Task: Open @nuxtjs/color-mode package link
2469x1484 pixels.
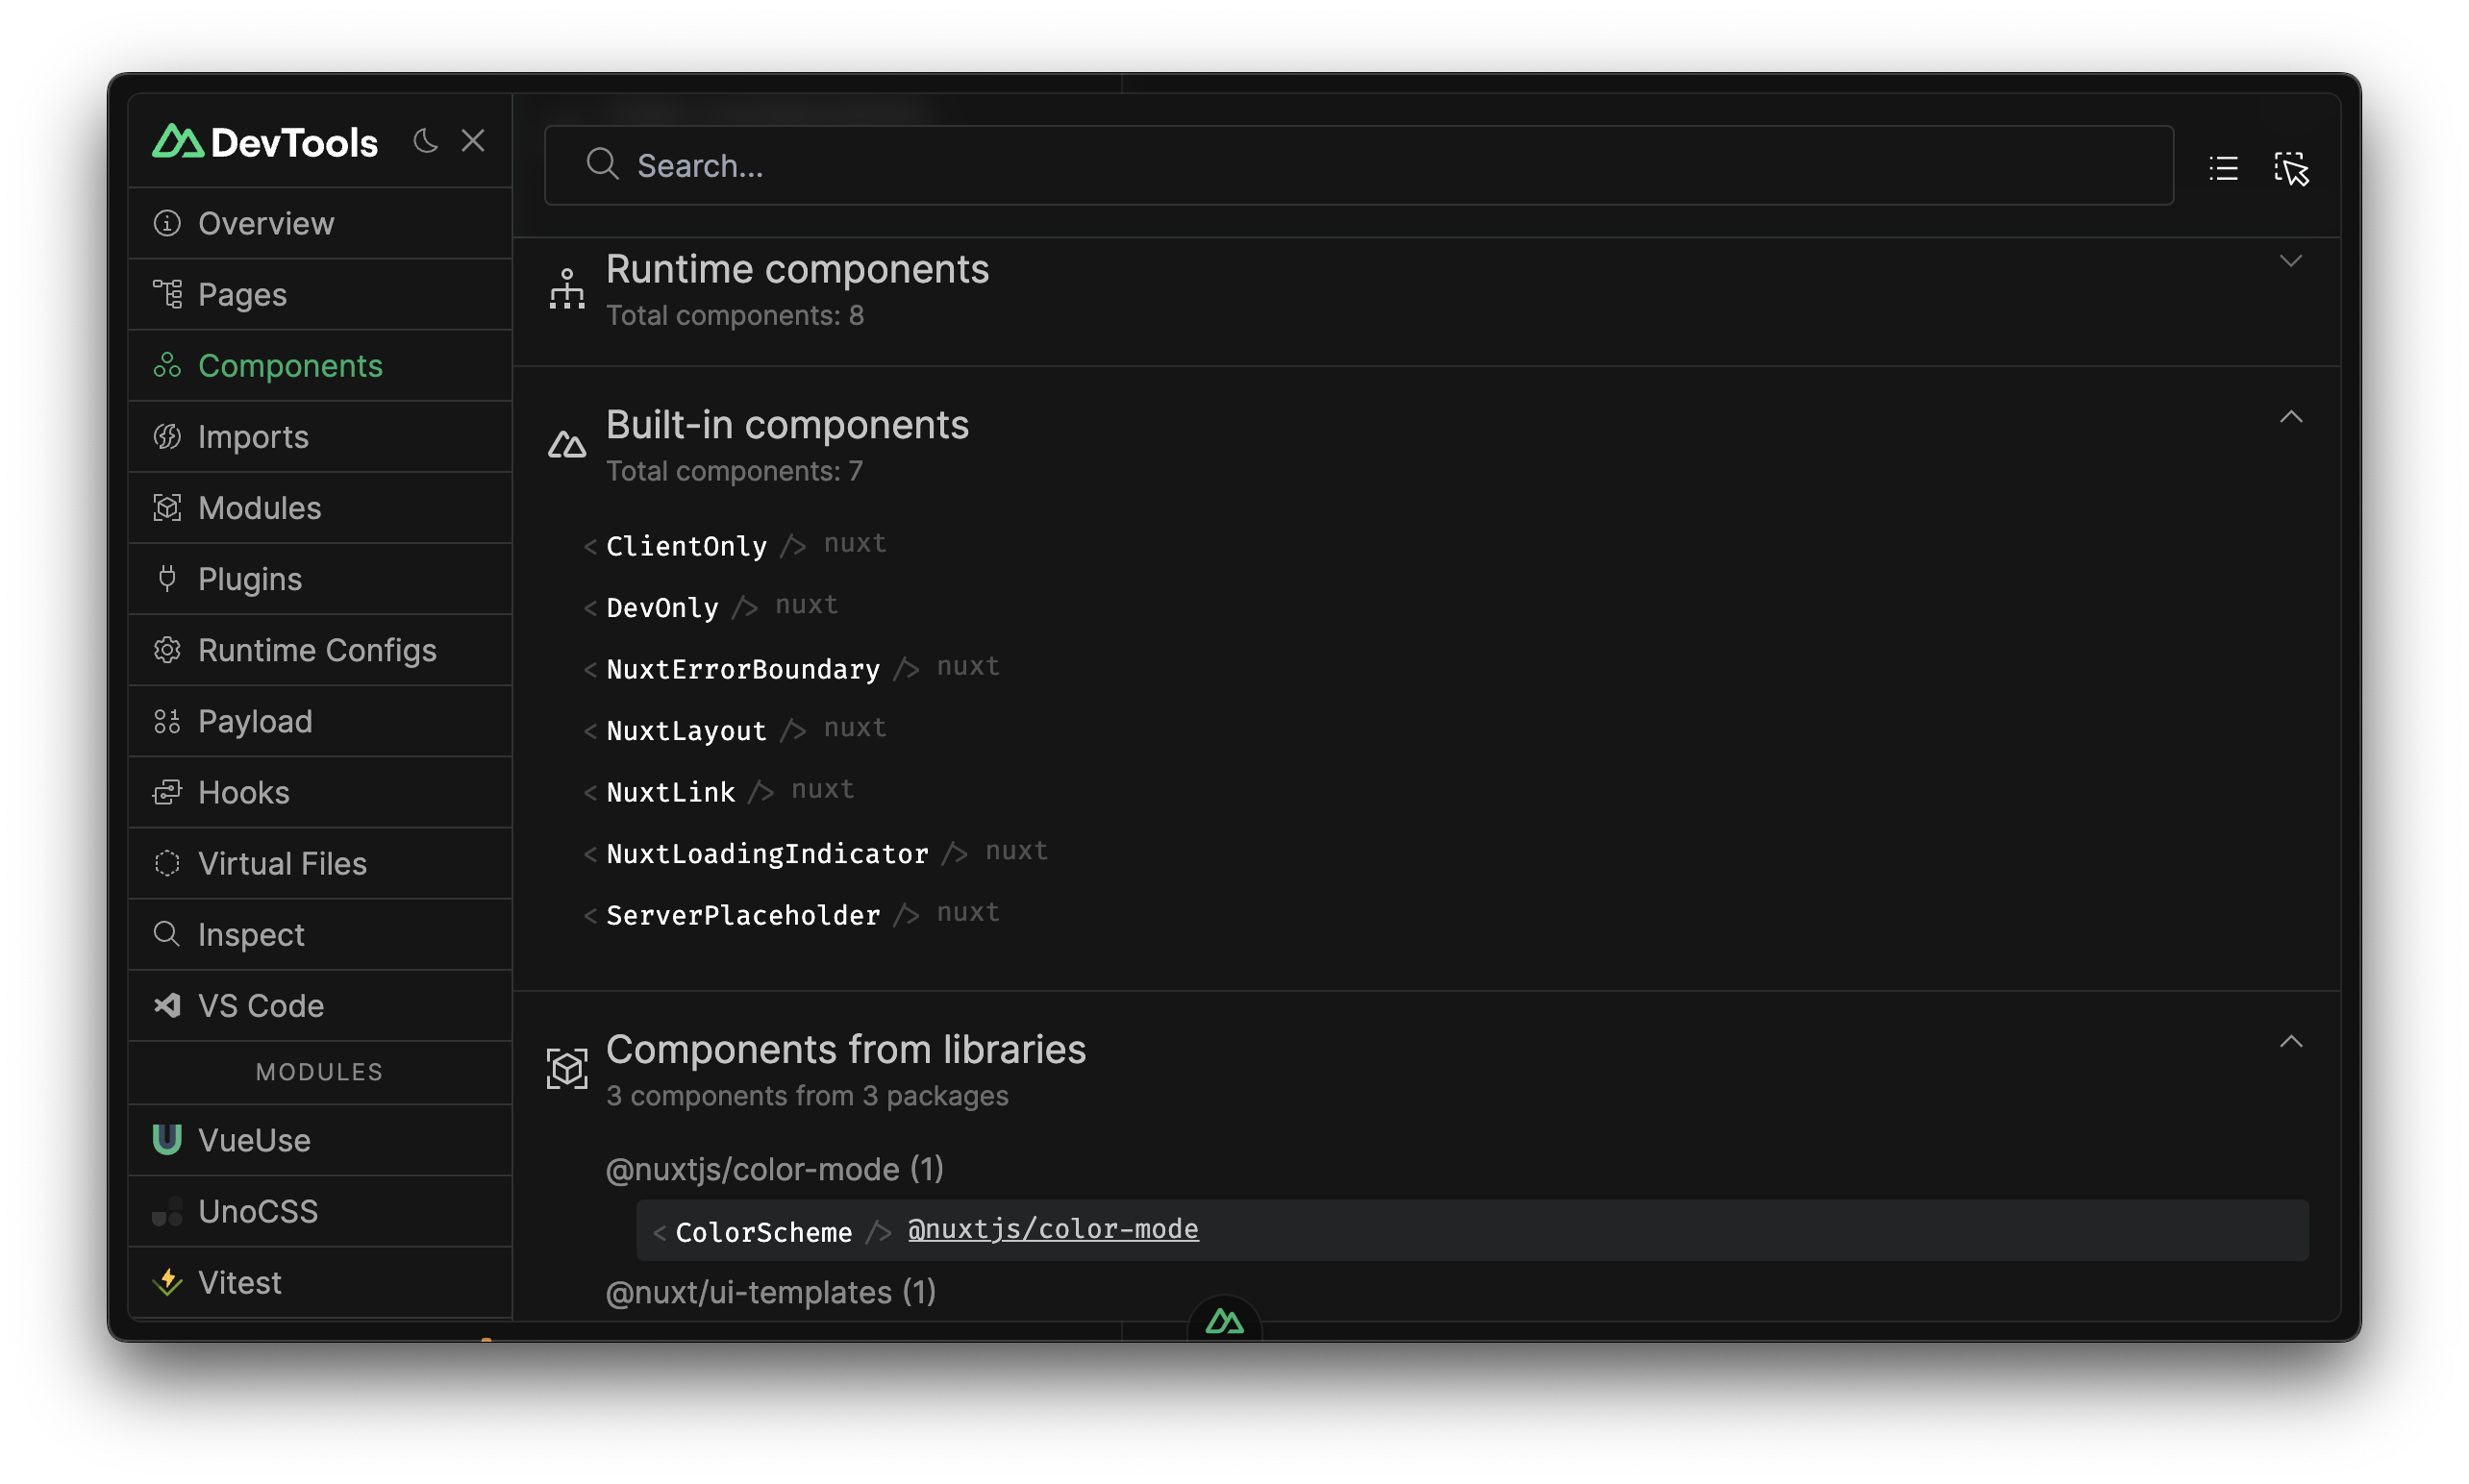Action: point(1053,1228)
